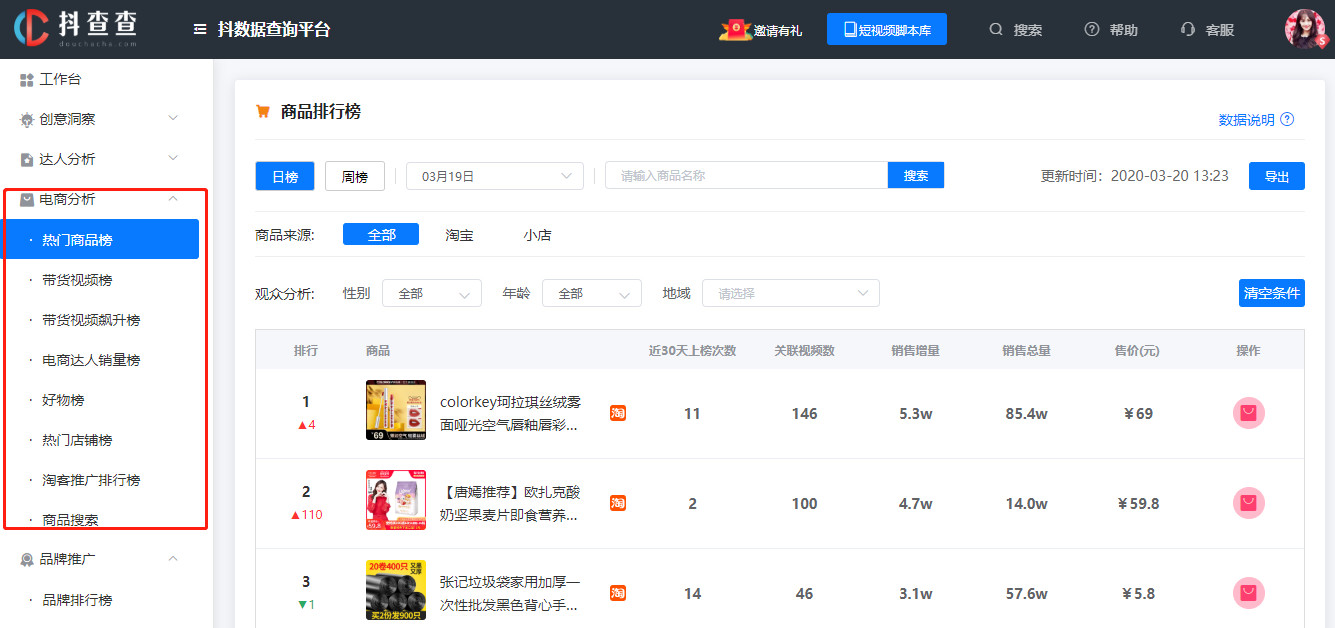Click the product name search input field

746,175
